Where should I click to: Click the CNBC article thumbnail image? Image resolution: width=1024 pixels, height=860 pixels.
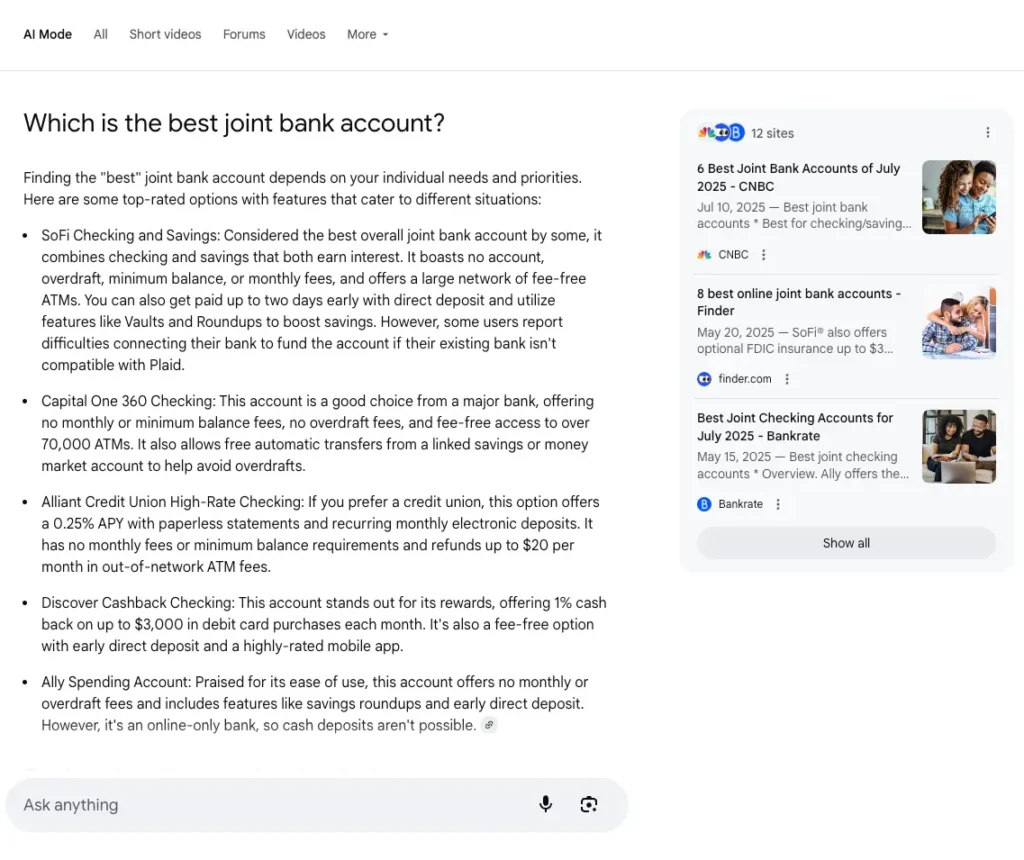coord(959,197)
